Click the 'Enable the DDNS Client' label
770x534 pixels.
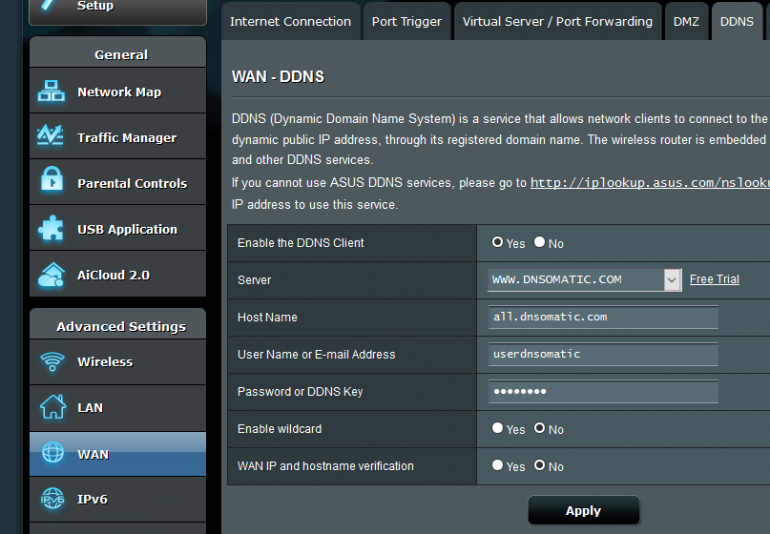pyautogui.click(x=301, y=243)
